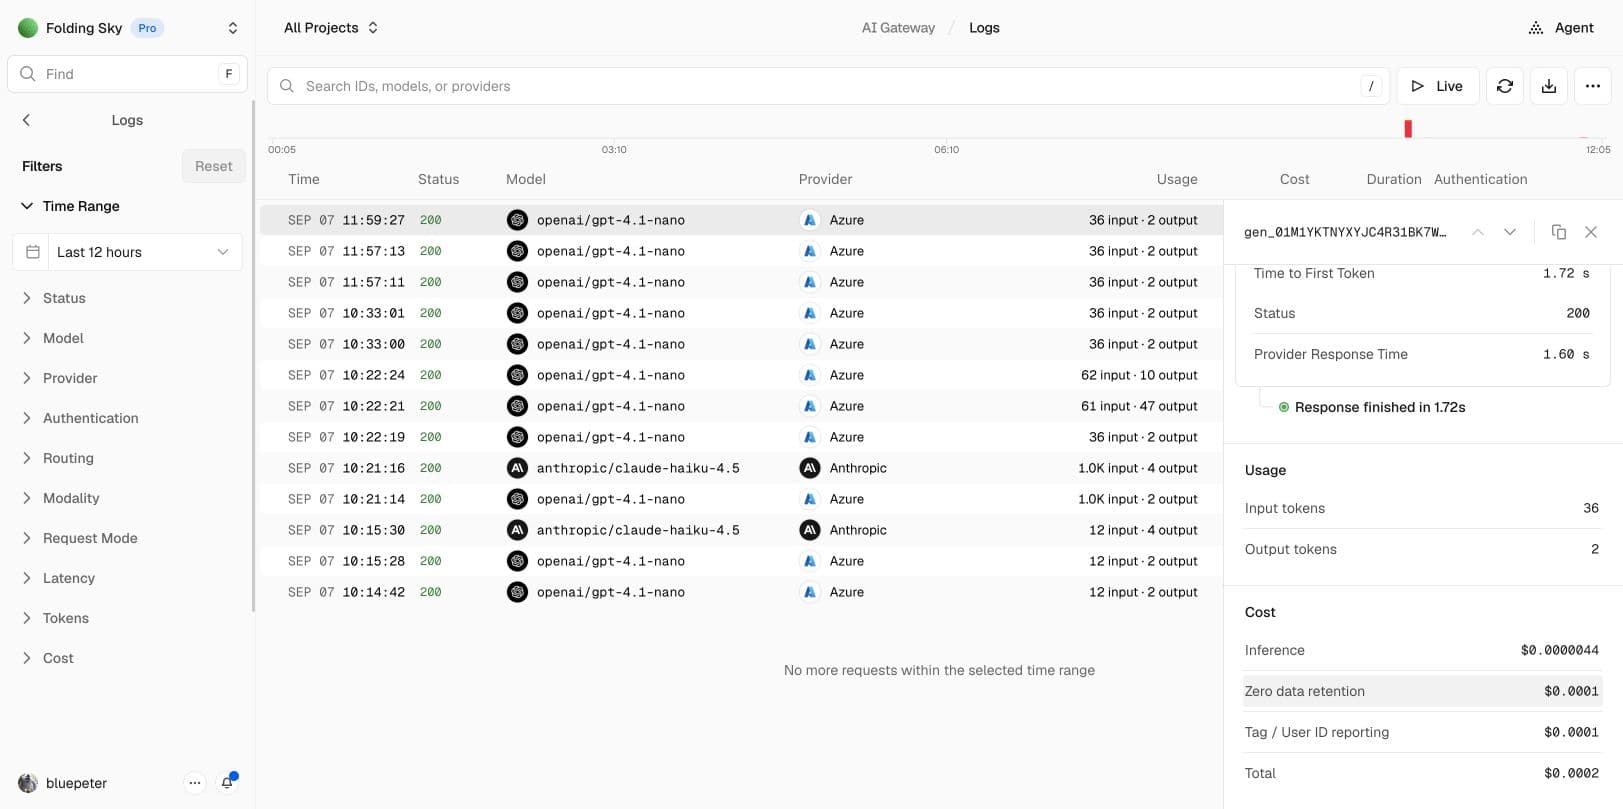Screen dimensions: 1623x809
Task: Click the generation ID text gen_01M1YKTNYXYJC4R31BK7W
Action: coord(1345,232)
